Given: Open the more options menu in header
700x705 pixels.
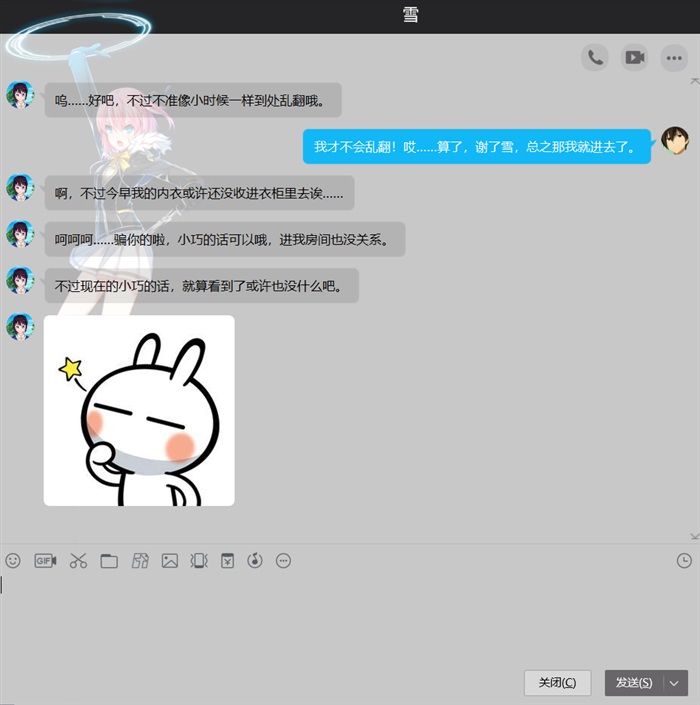Looking at the screenshot, I should click(674, 58).
